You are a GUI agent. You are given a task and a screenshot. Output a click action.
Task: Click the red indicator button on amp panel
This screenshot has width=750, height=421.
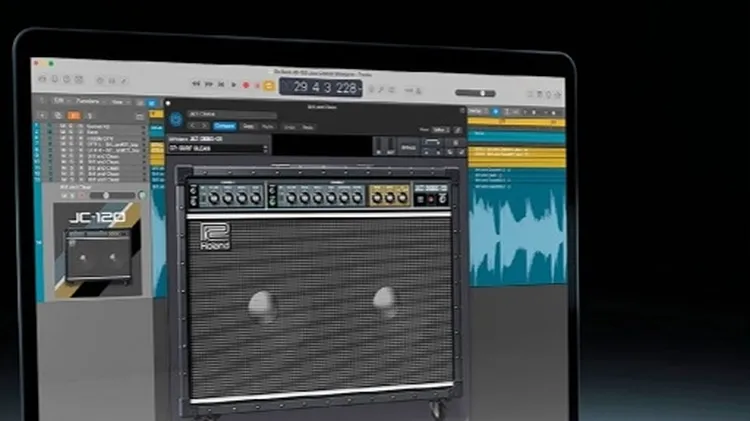(x=431, y=199)
